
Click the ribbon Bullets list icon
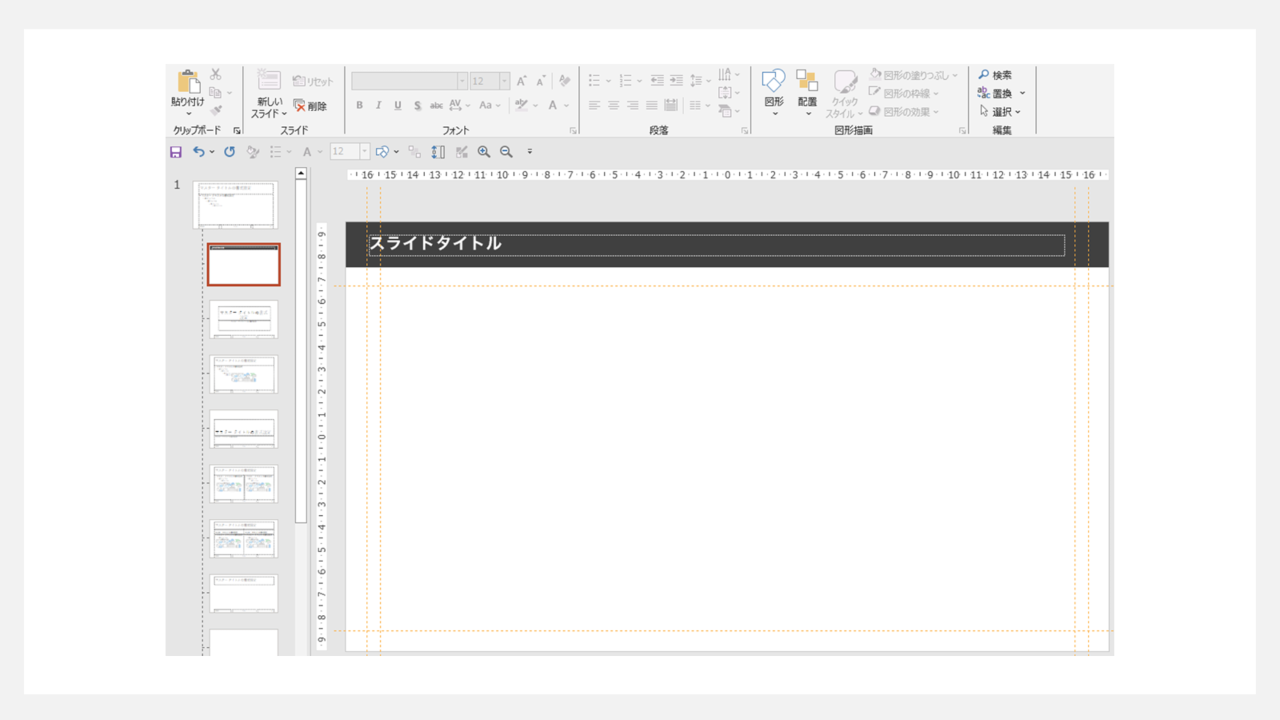click(x=594, y=80)
